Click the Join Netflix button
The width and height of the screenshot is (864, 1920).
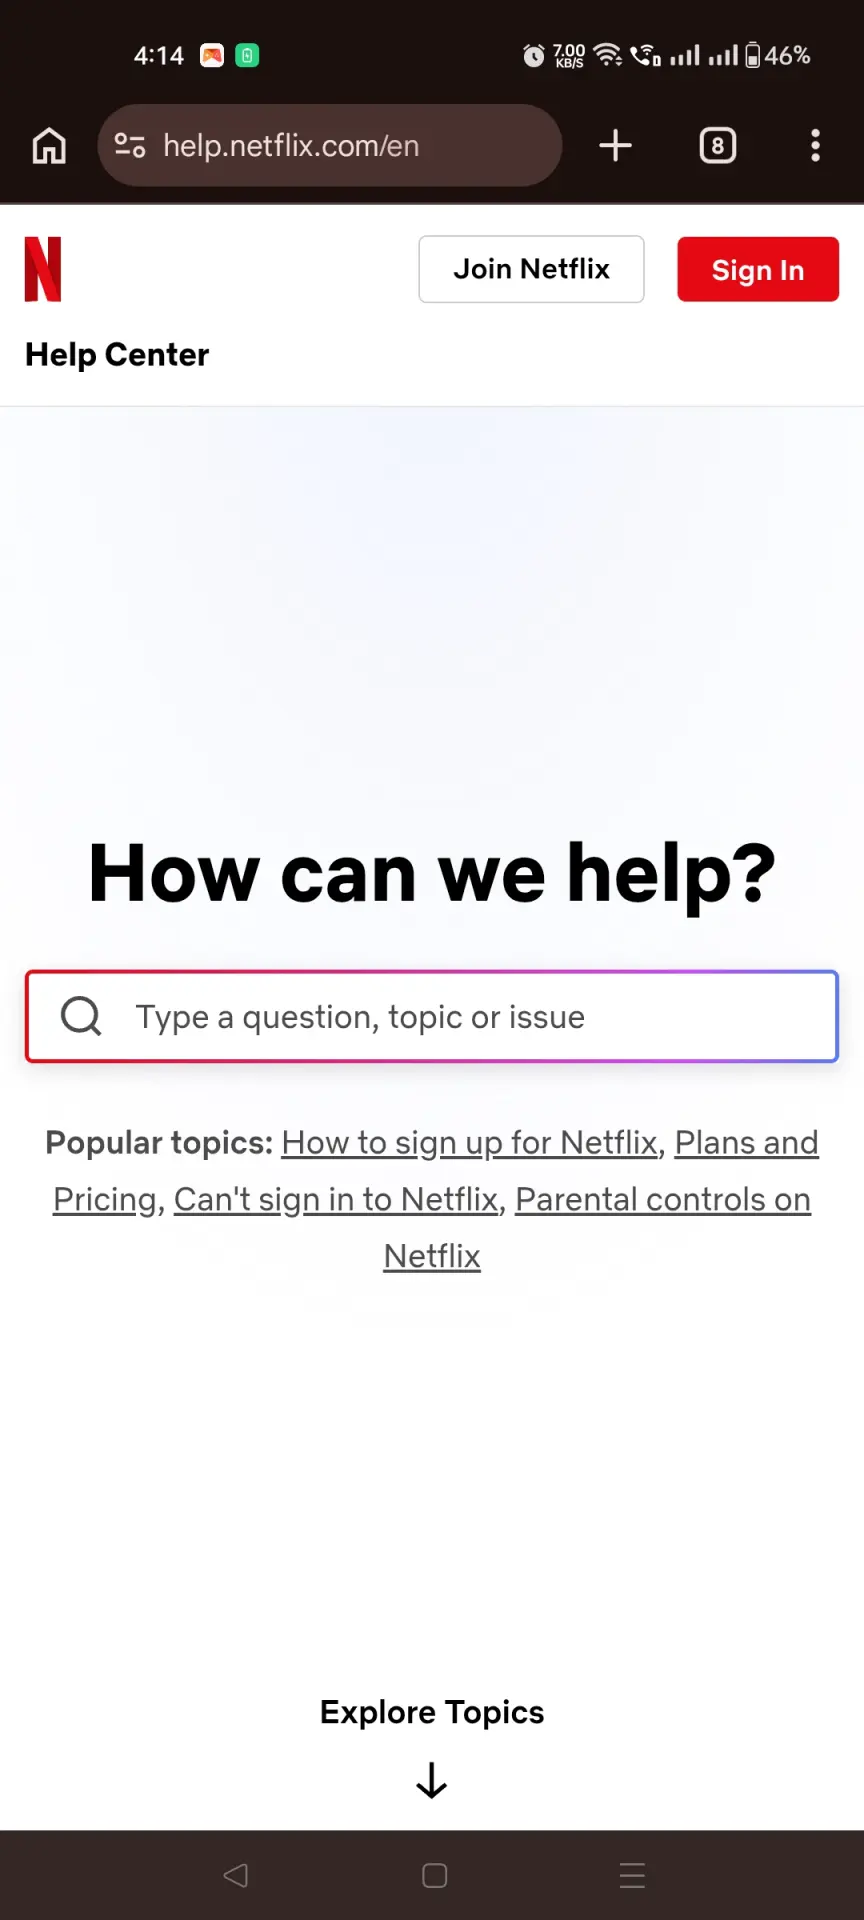(x=531, y=269)
